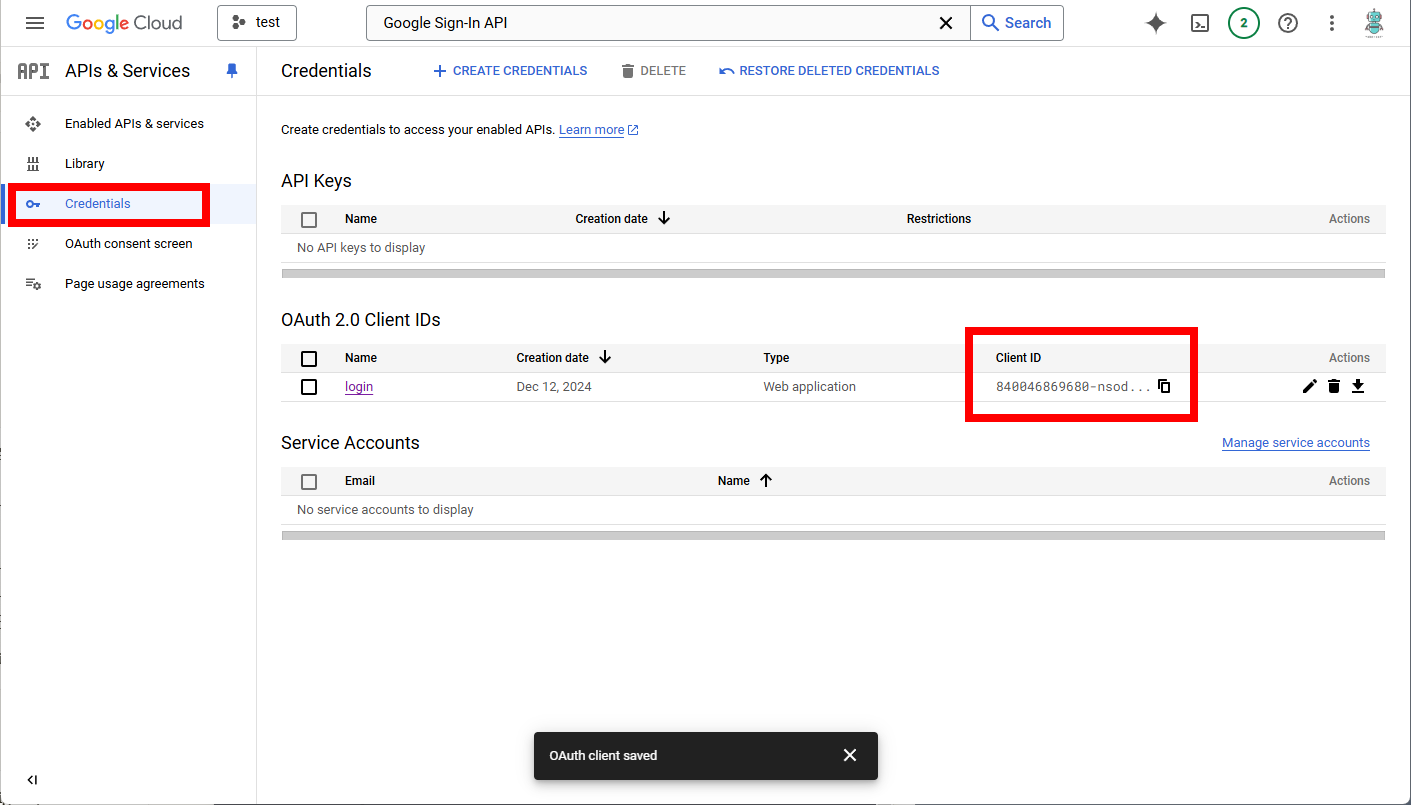Activate Cloud Shell terminal icon

(x=1200, y=23)
